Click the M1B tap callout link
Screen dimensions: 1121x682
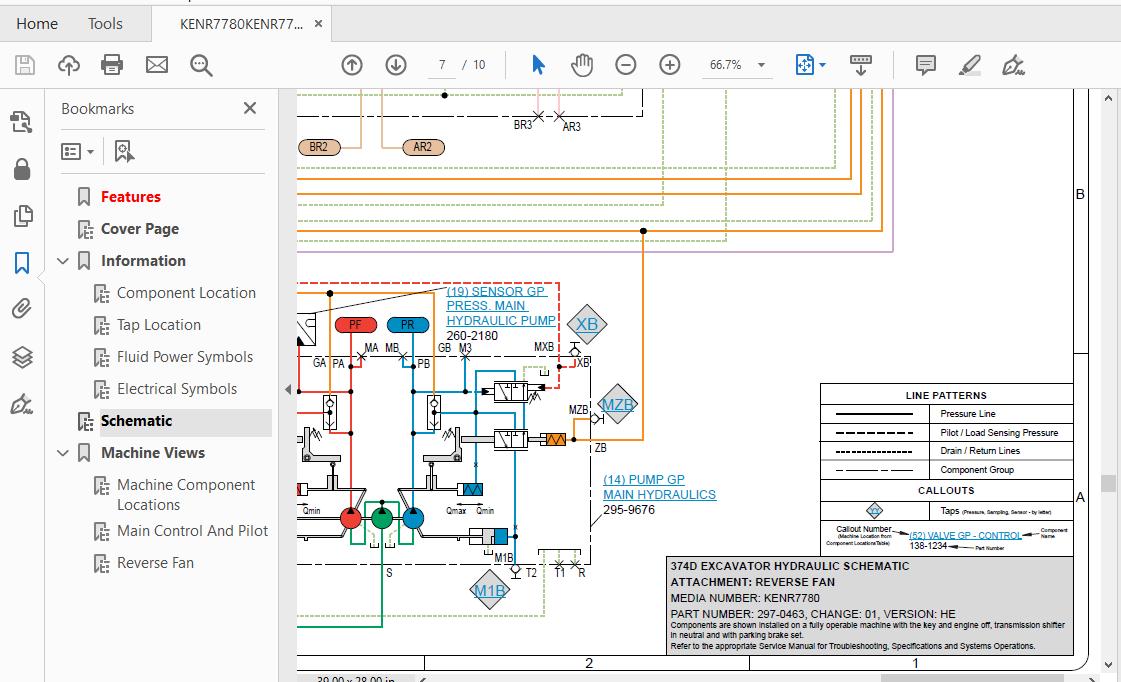(x=490, y=590)
